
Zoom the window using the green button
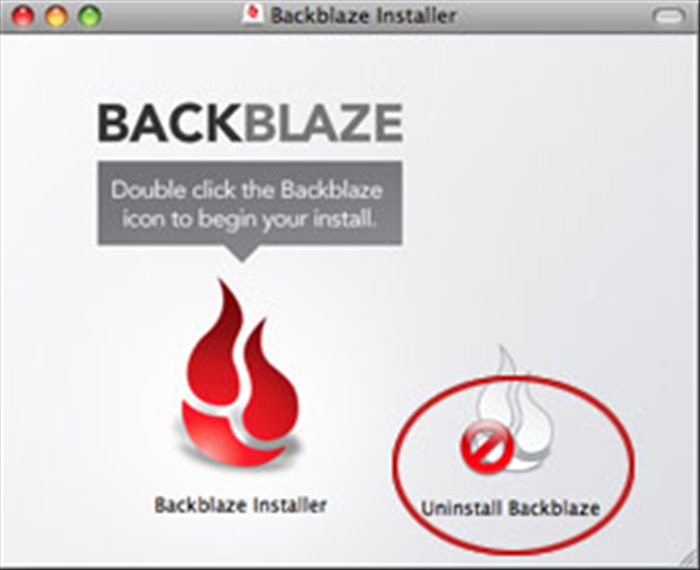click(90, 16)
